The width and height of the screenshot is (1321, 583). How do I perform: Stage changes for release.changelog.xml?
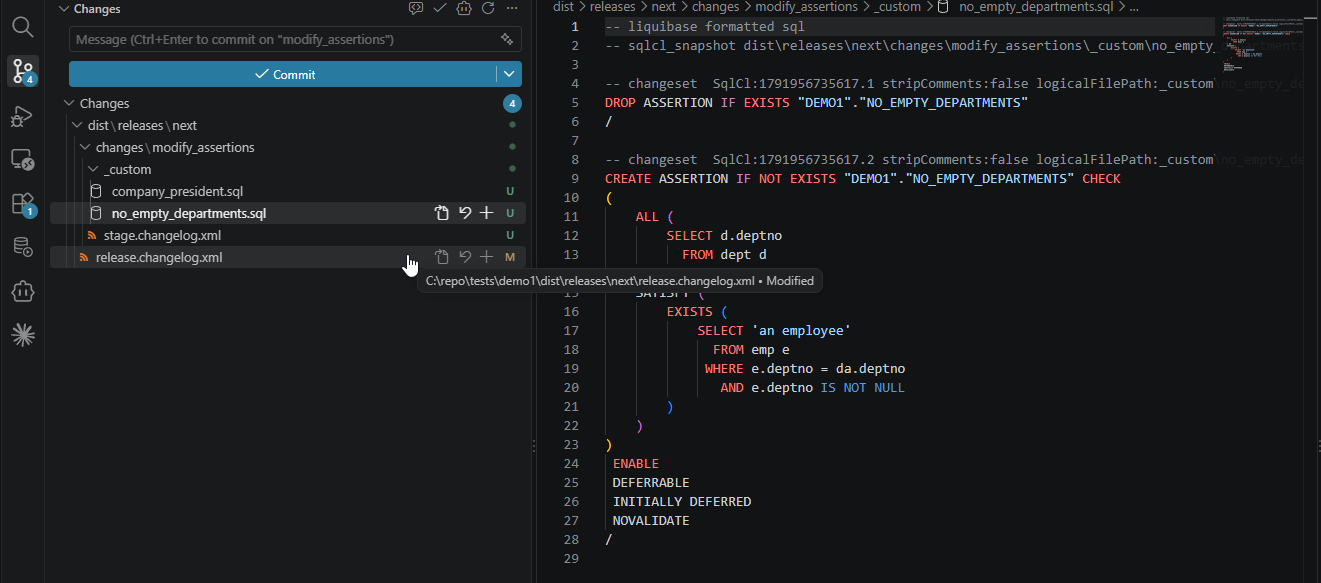pos(487,257)
